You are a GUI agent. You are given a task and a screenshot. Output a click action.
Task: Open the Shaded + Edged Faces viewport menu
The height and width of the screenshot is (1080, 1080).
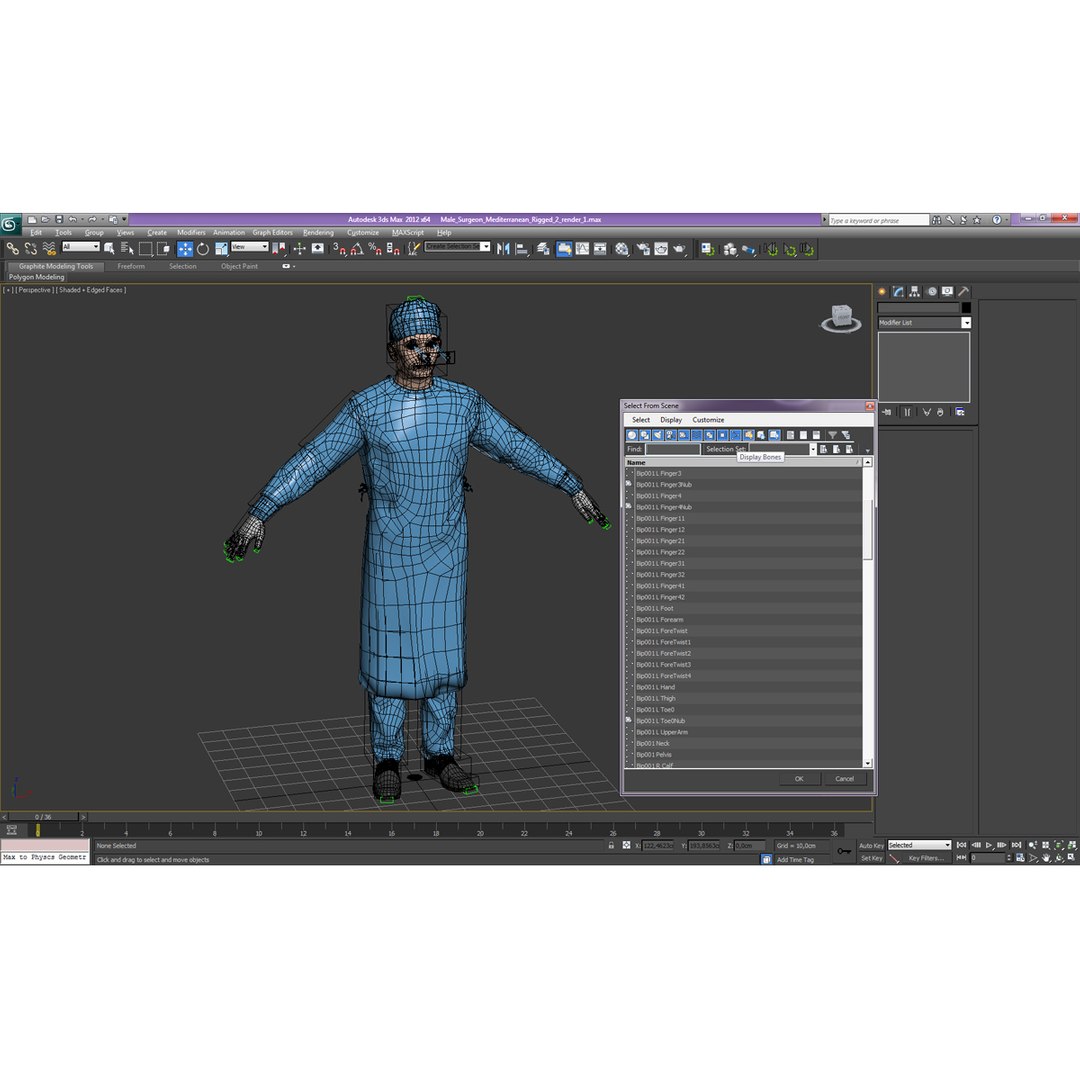91,290
